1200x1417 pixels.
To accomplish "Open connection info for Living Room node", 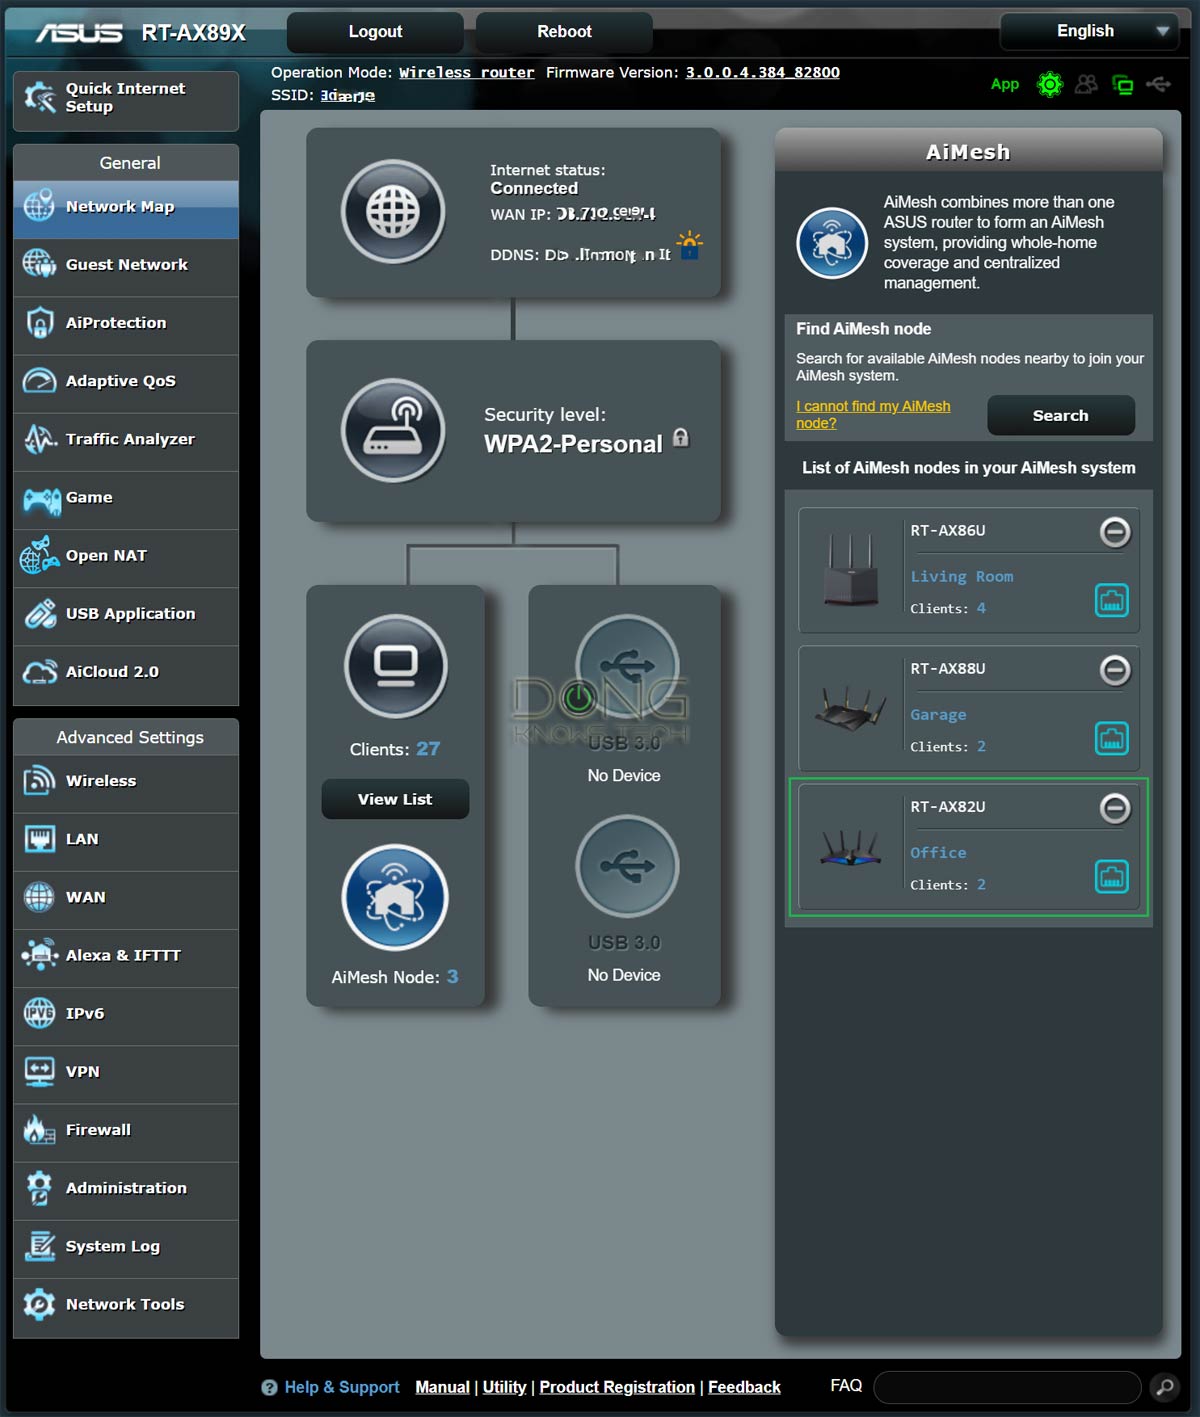I will tap(1111, 600).
